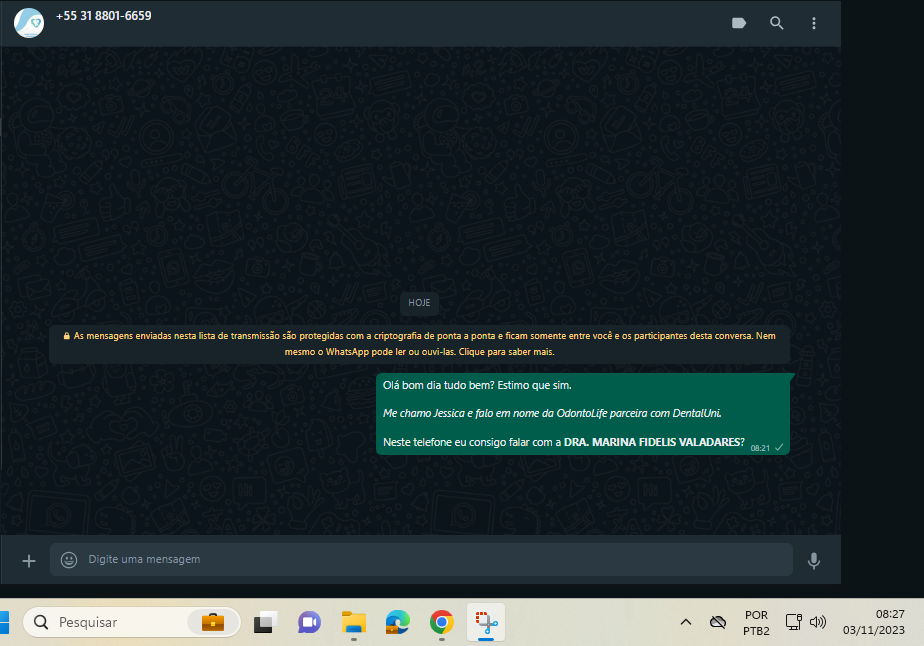The width and height of the screenshot is (924, 646).
Task: Open the volume control tray icon
Action: click(818, 622)
